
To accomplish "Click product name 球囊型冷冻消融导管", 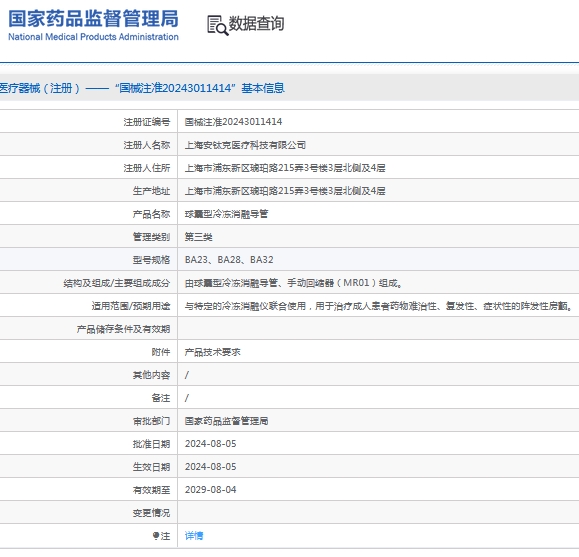I will point(226,214).
